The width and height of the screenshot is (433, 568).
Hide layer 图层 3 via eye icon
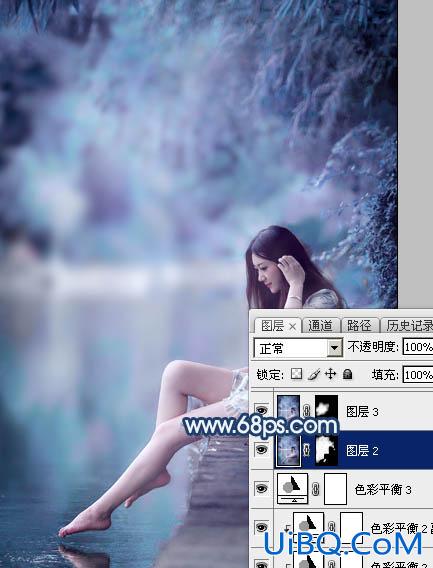coord(261,410)
